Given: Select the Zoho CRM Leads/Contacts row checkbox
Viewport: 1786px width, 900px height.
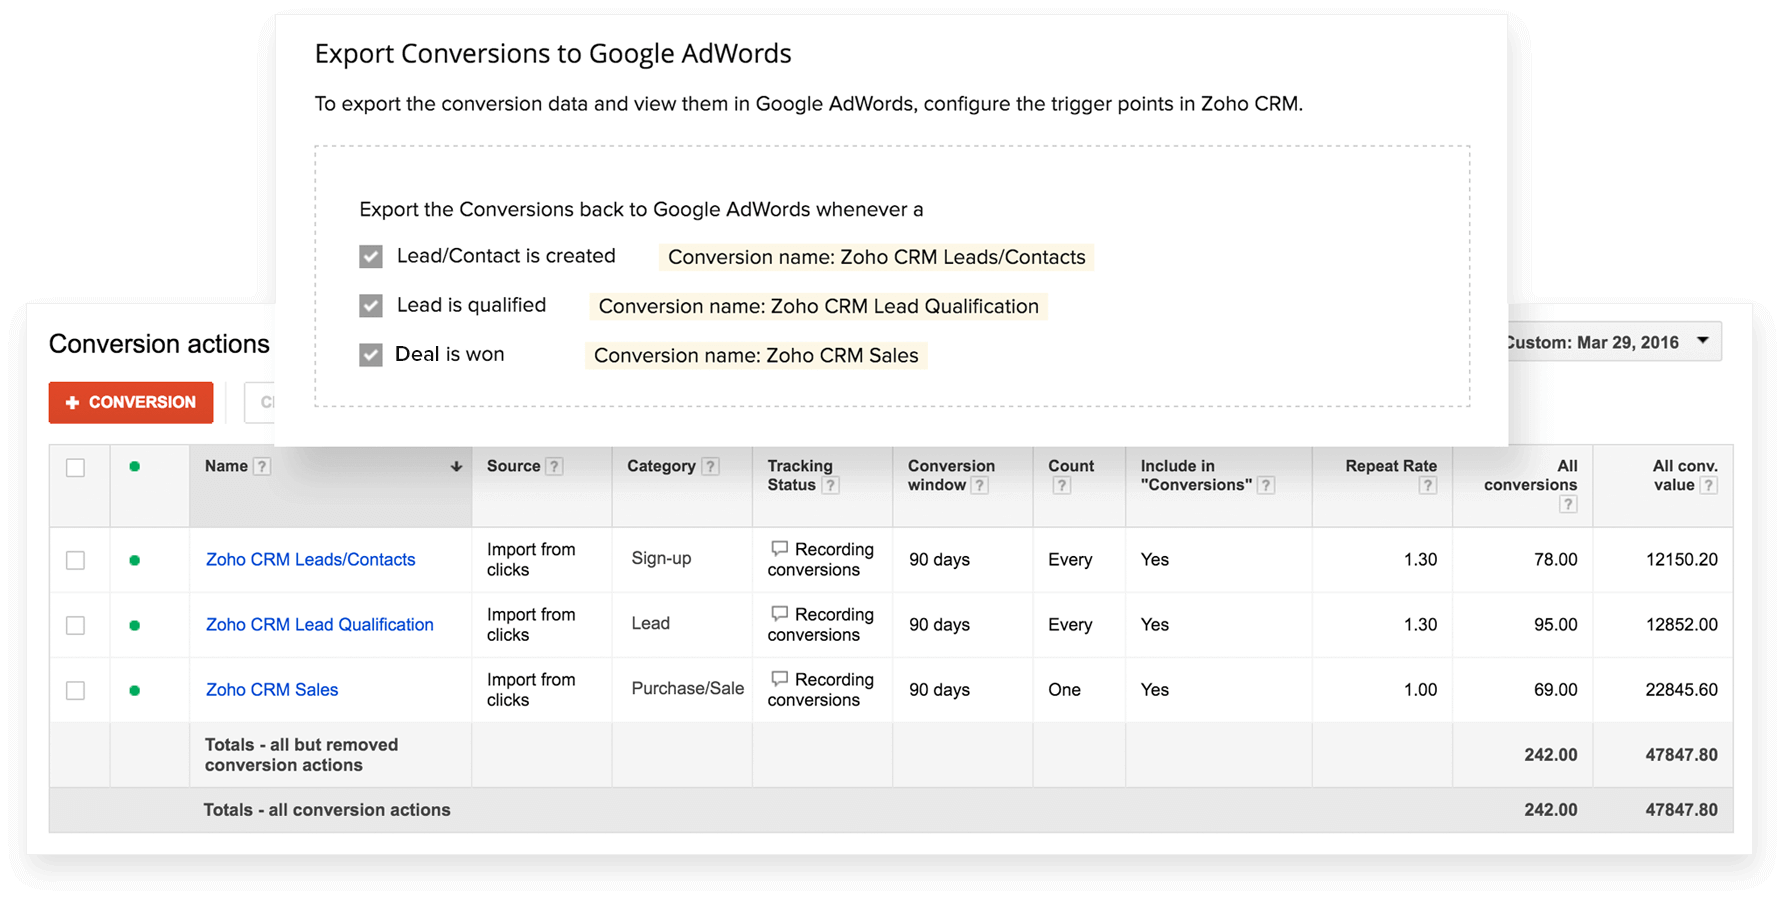Looking at the screenshot, I should tap(76, 560).
